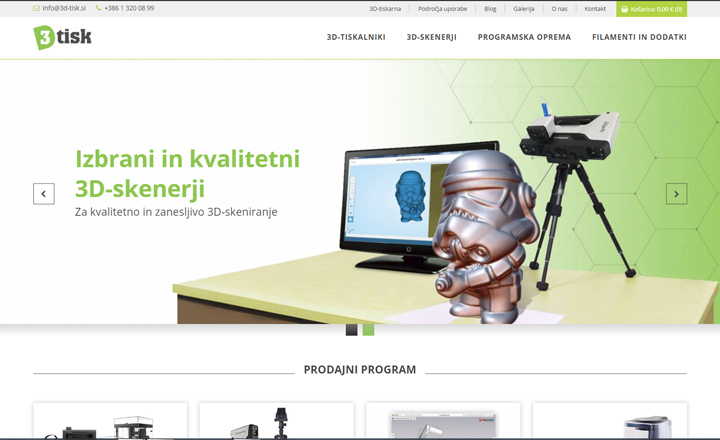This screenshot has height=440, width=720.
Task: Click the phone handset icon
Action: point(98,8)
